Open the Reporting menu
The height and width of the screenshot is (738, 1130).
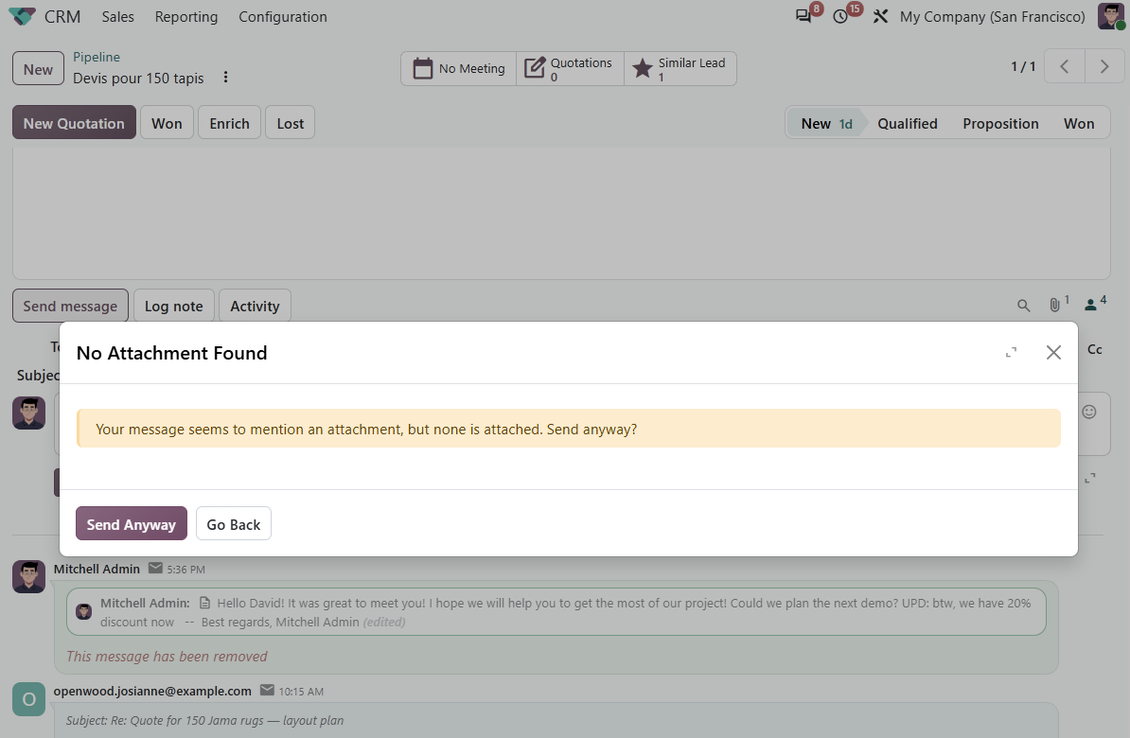[186, 17]
